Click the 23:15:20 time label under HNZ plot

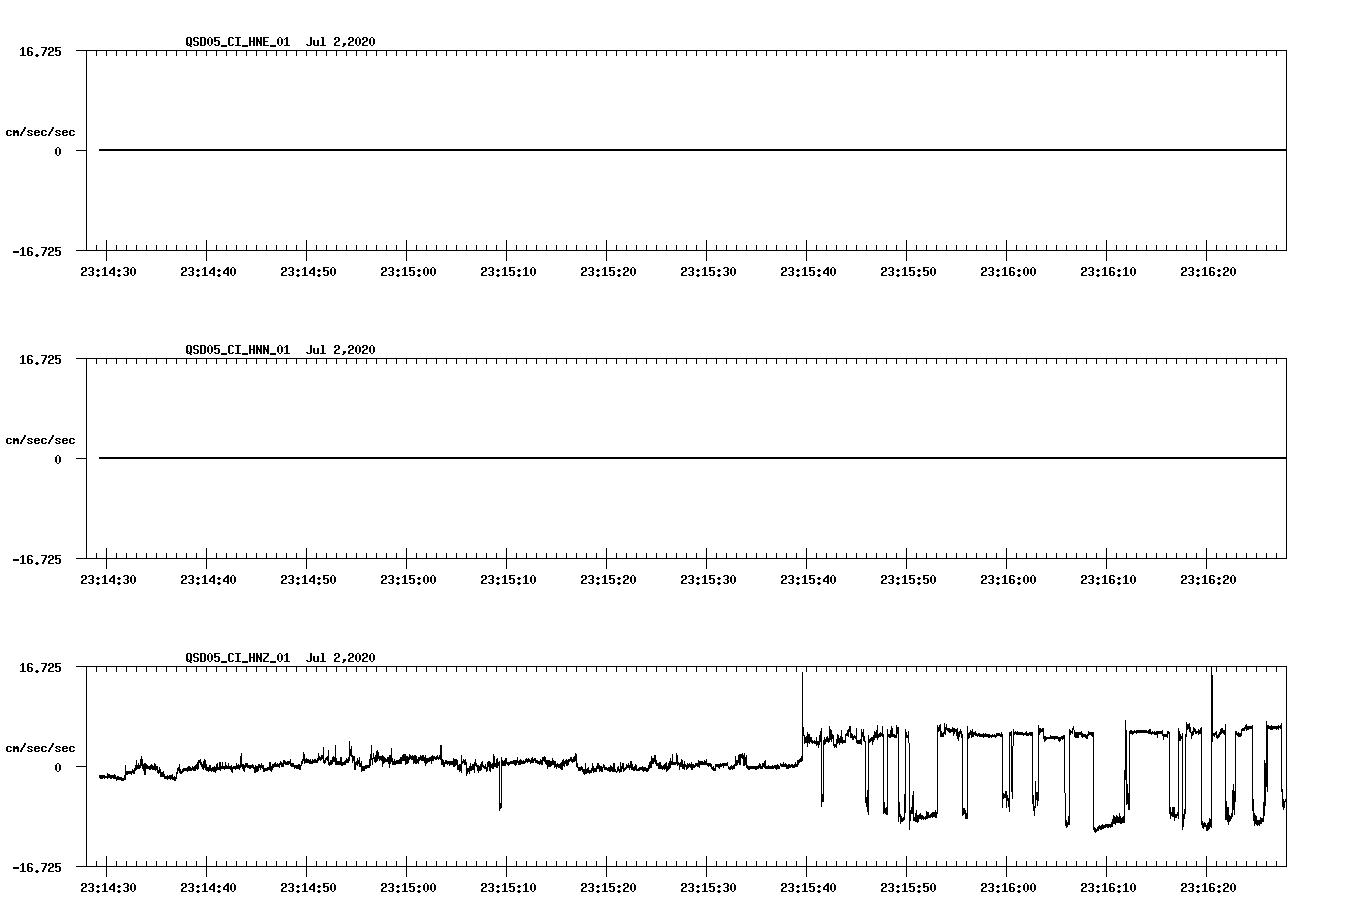coord(608,888)
